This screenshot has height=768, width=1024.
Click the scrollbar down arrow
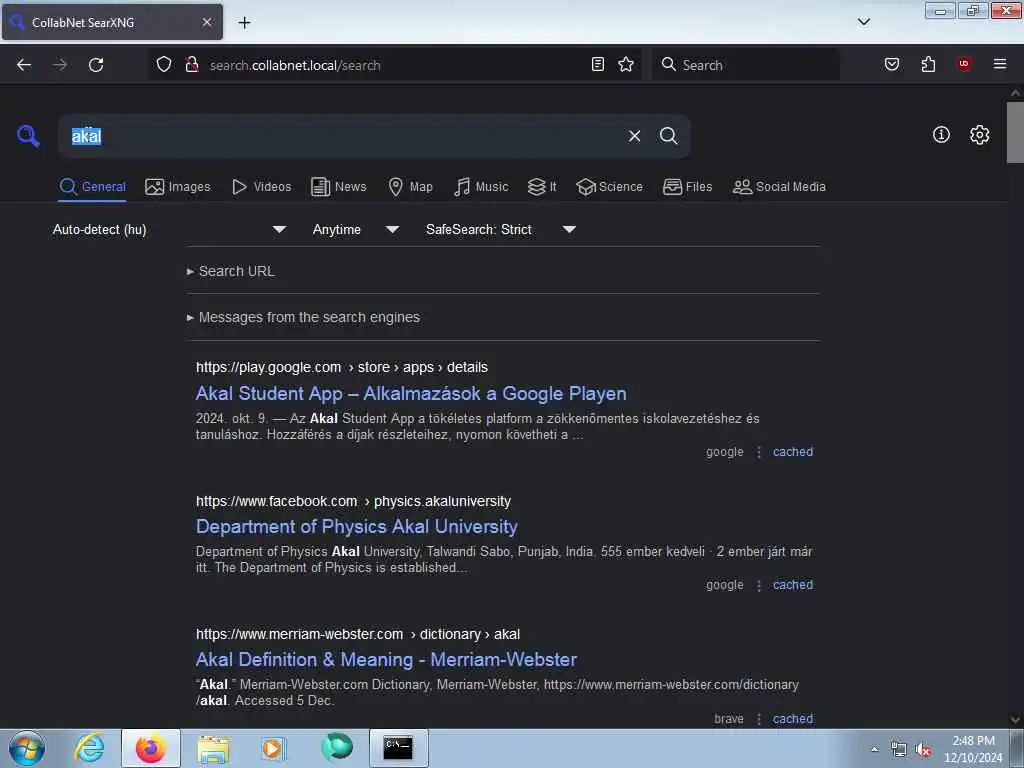tap(1015, 720)
